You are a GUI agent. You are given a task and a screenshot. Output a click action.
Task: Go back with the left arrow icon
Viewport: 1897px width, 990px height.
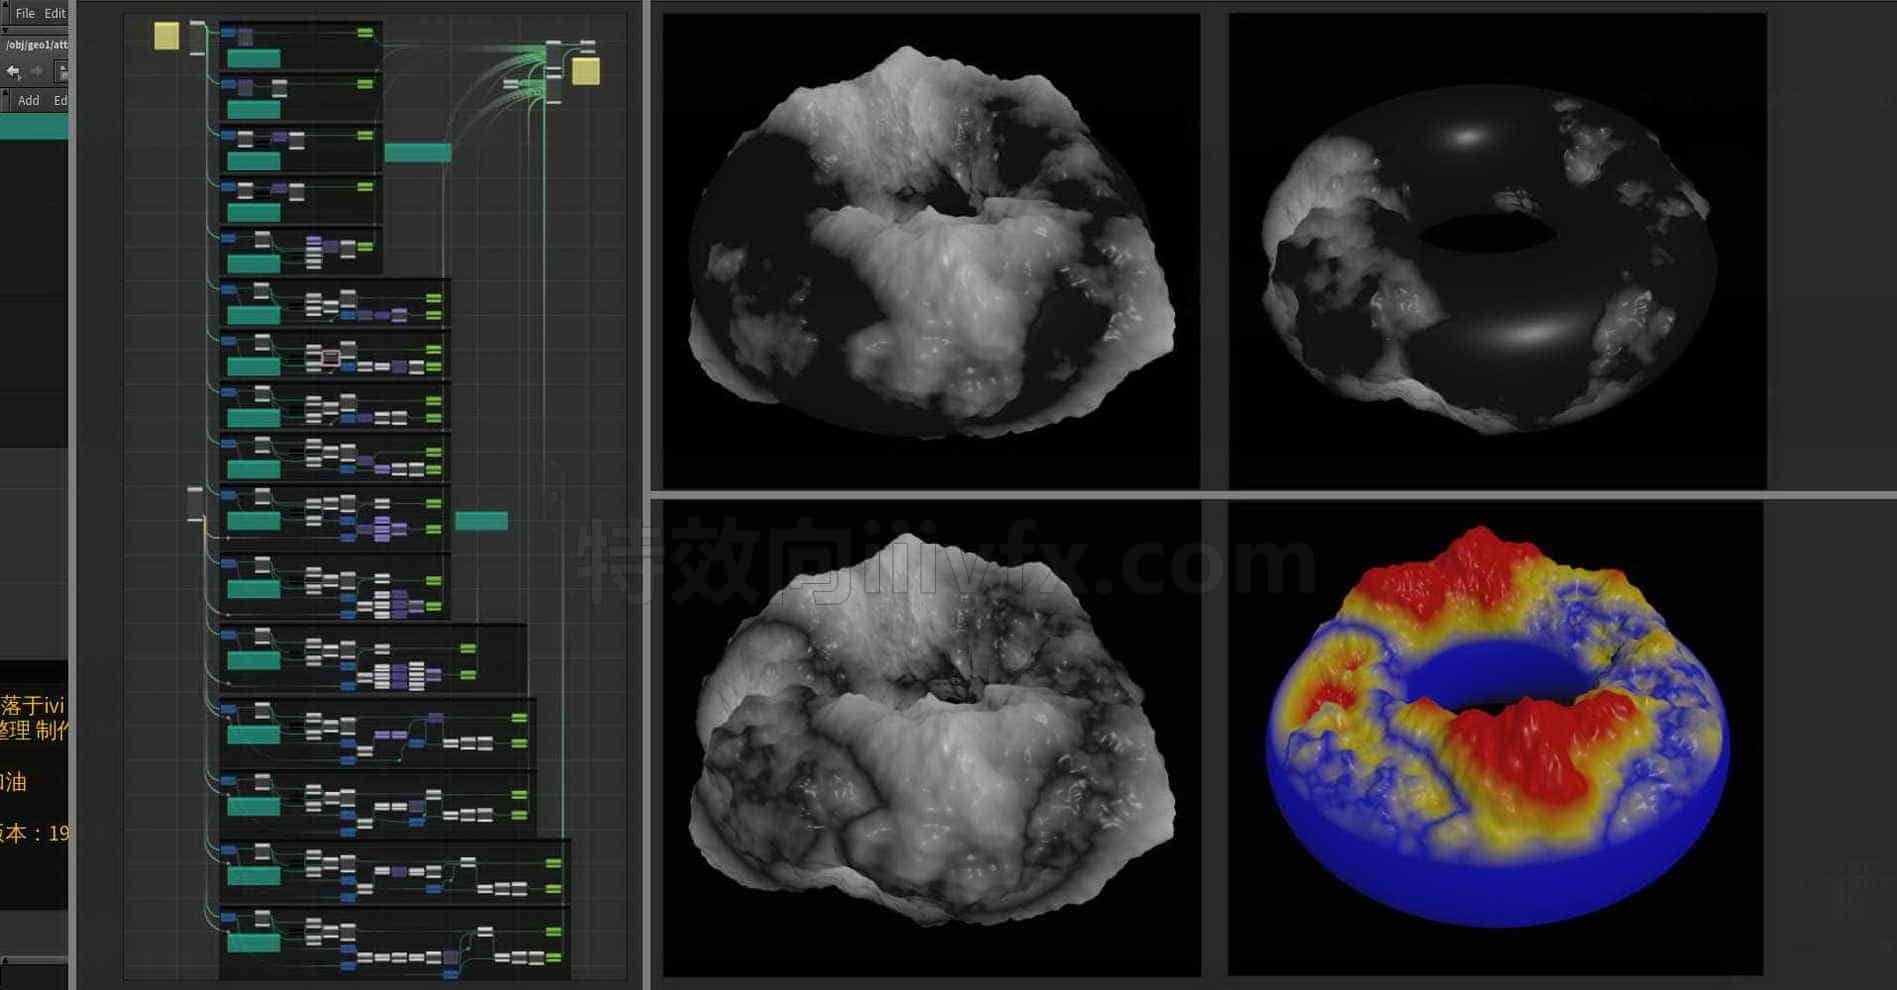point(13,71)
